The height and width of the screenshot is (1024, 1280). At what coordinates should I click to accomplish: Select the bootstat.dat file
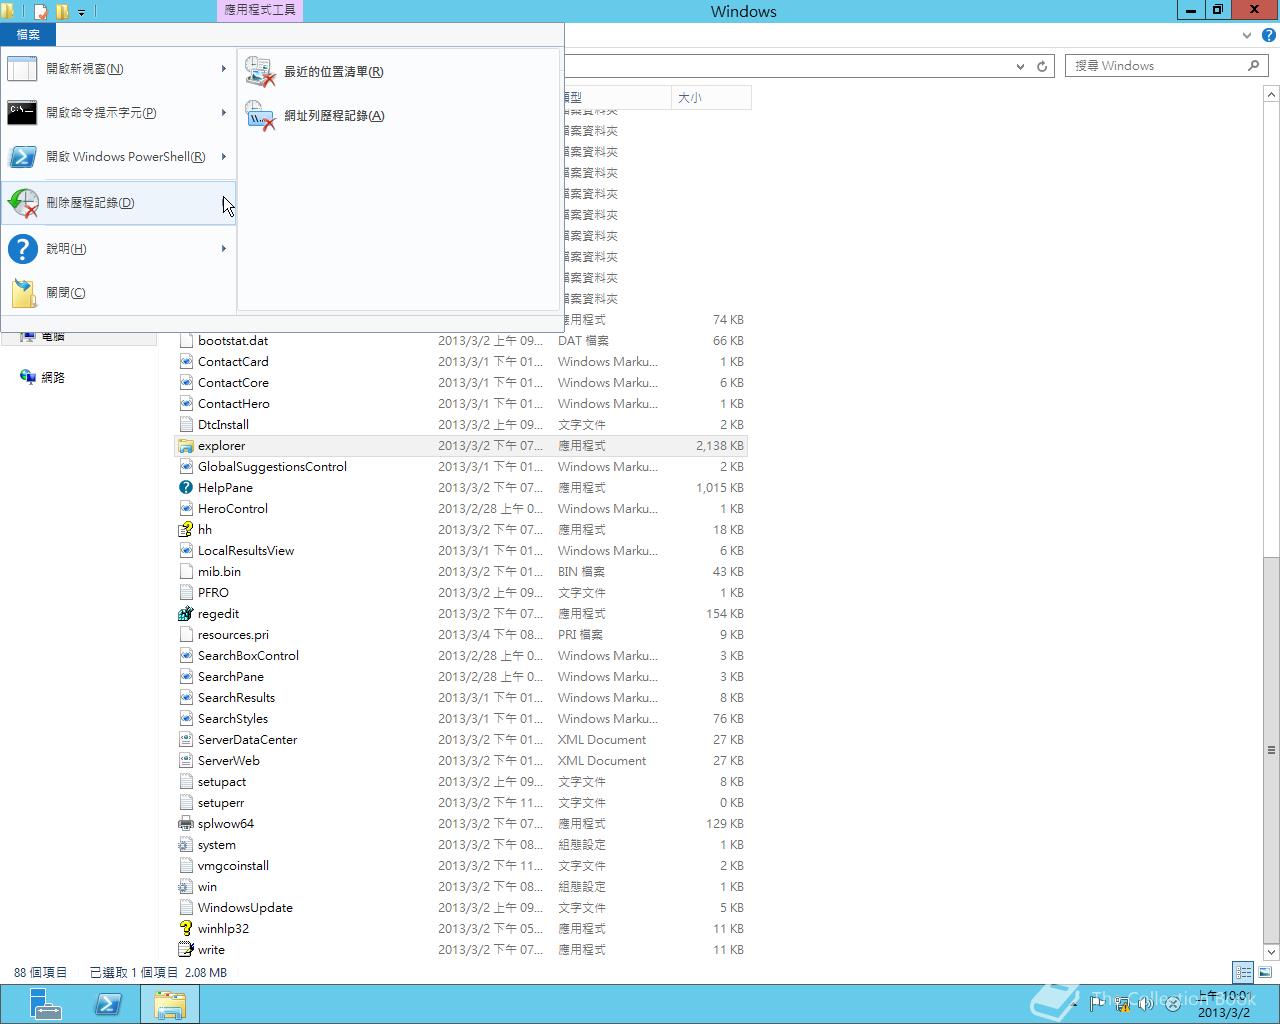[461, 341]
